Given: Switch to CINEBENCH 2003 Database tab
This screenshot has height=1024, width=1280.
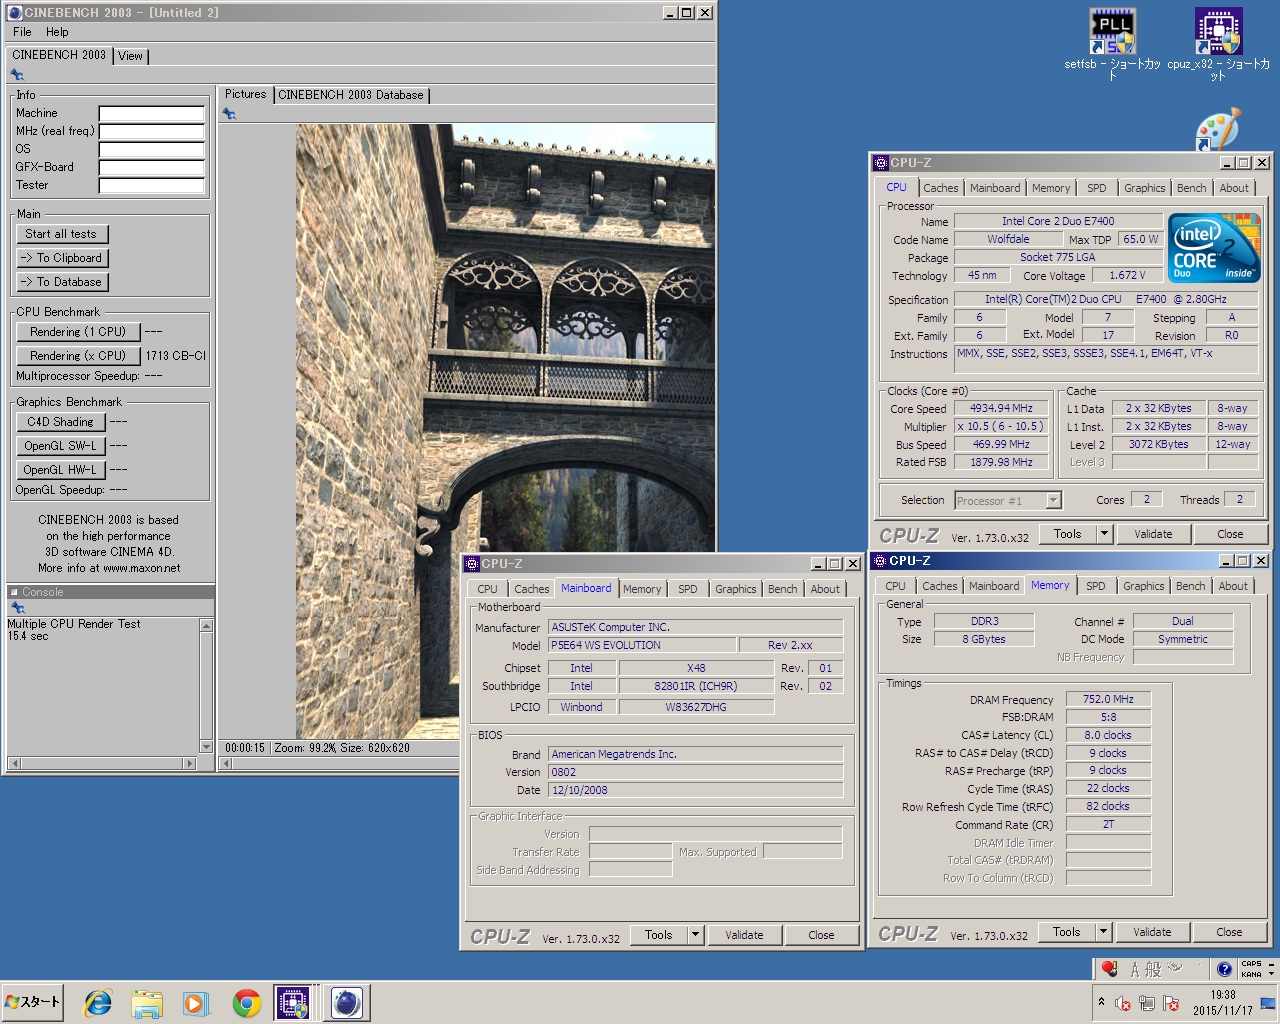Looking at the screenshot, I should click(x=351, y=95).
